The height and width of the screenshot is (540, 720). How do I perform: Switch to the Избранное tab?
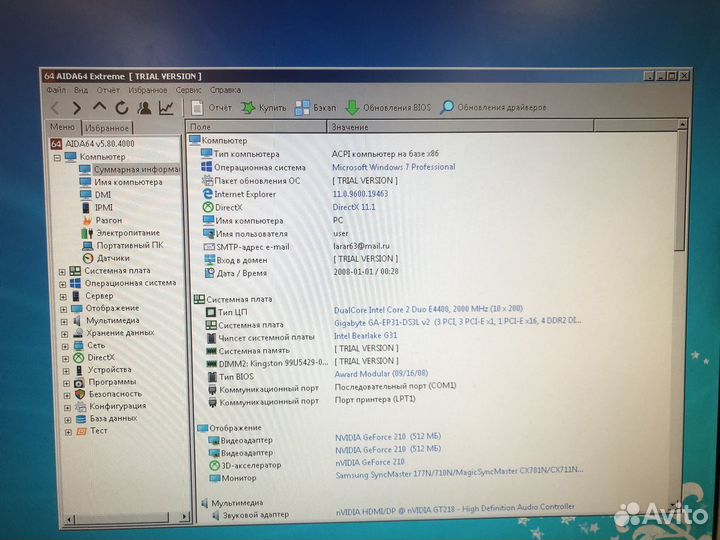pyautogui.click(x=106, y=128)
